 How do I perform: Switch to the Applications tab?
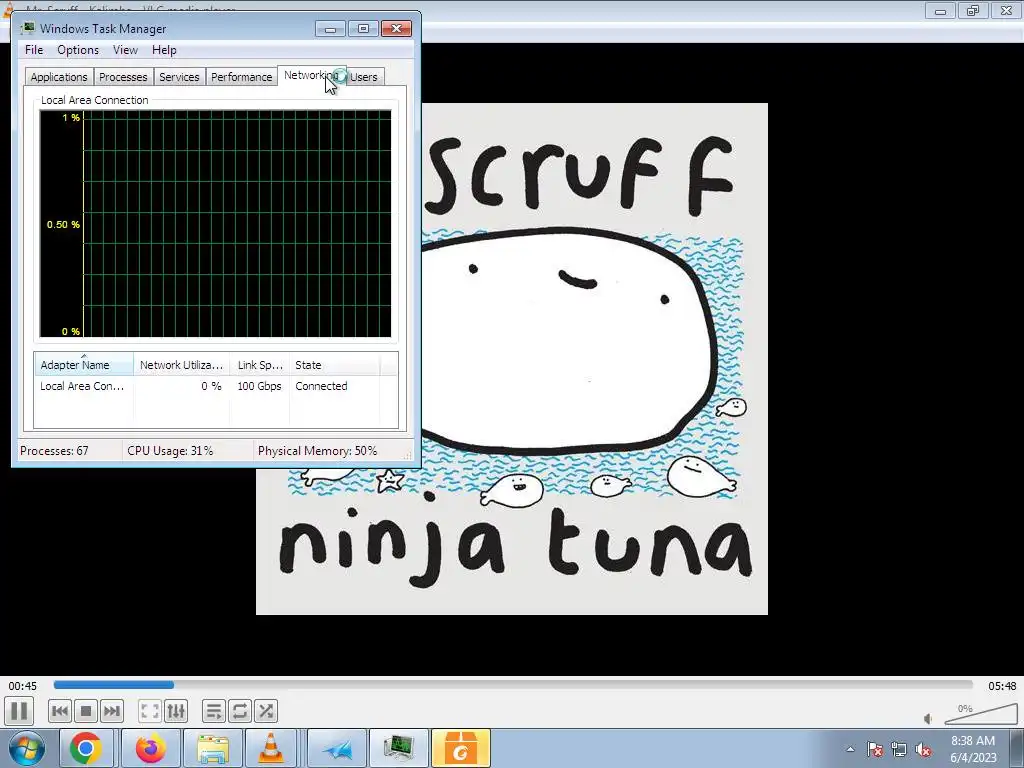[x=59, y=76]
